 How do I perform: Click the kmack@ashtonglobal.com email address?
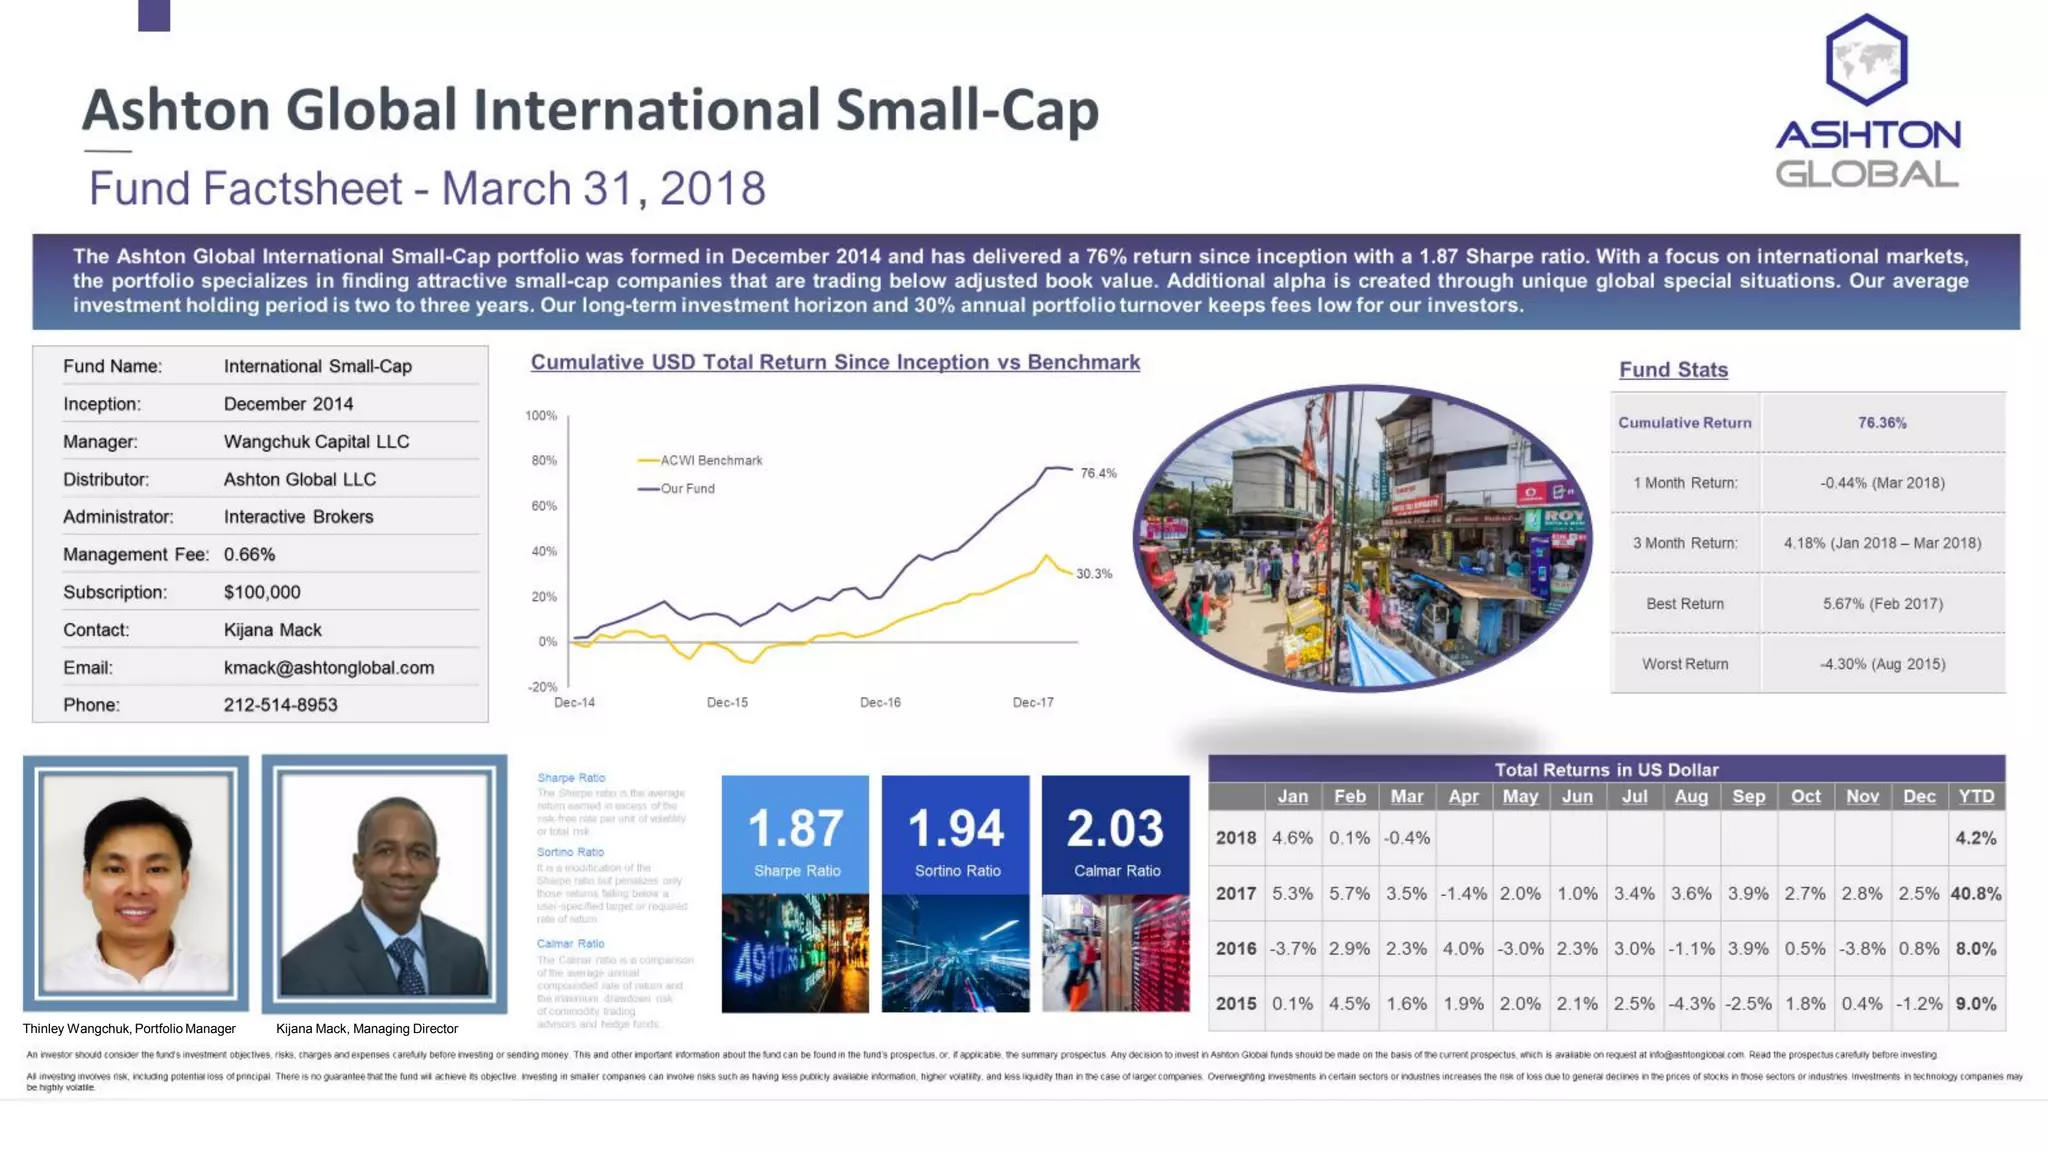pyautogui.click(x=329, y=668)
